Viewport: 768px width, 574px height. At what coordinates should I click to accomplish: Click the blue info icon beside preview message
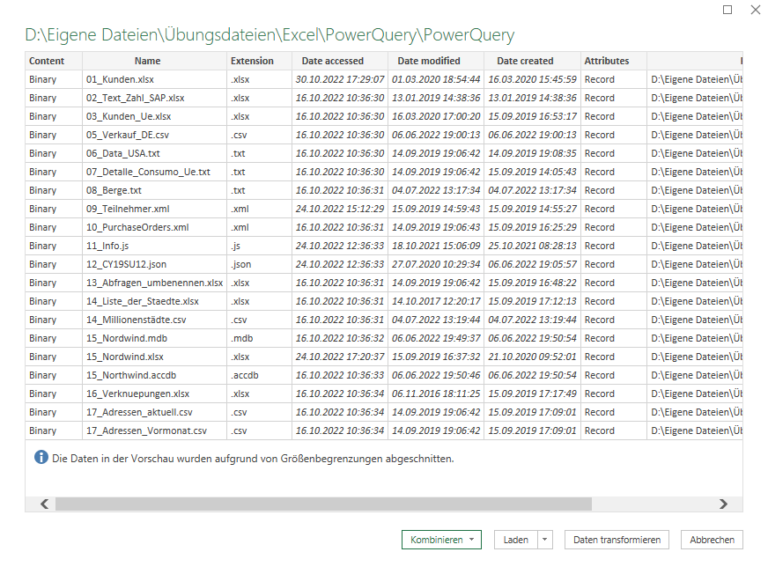point(41,457)
